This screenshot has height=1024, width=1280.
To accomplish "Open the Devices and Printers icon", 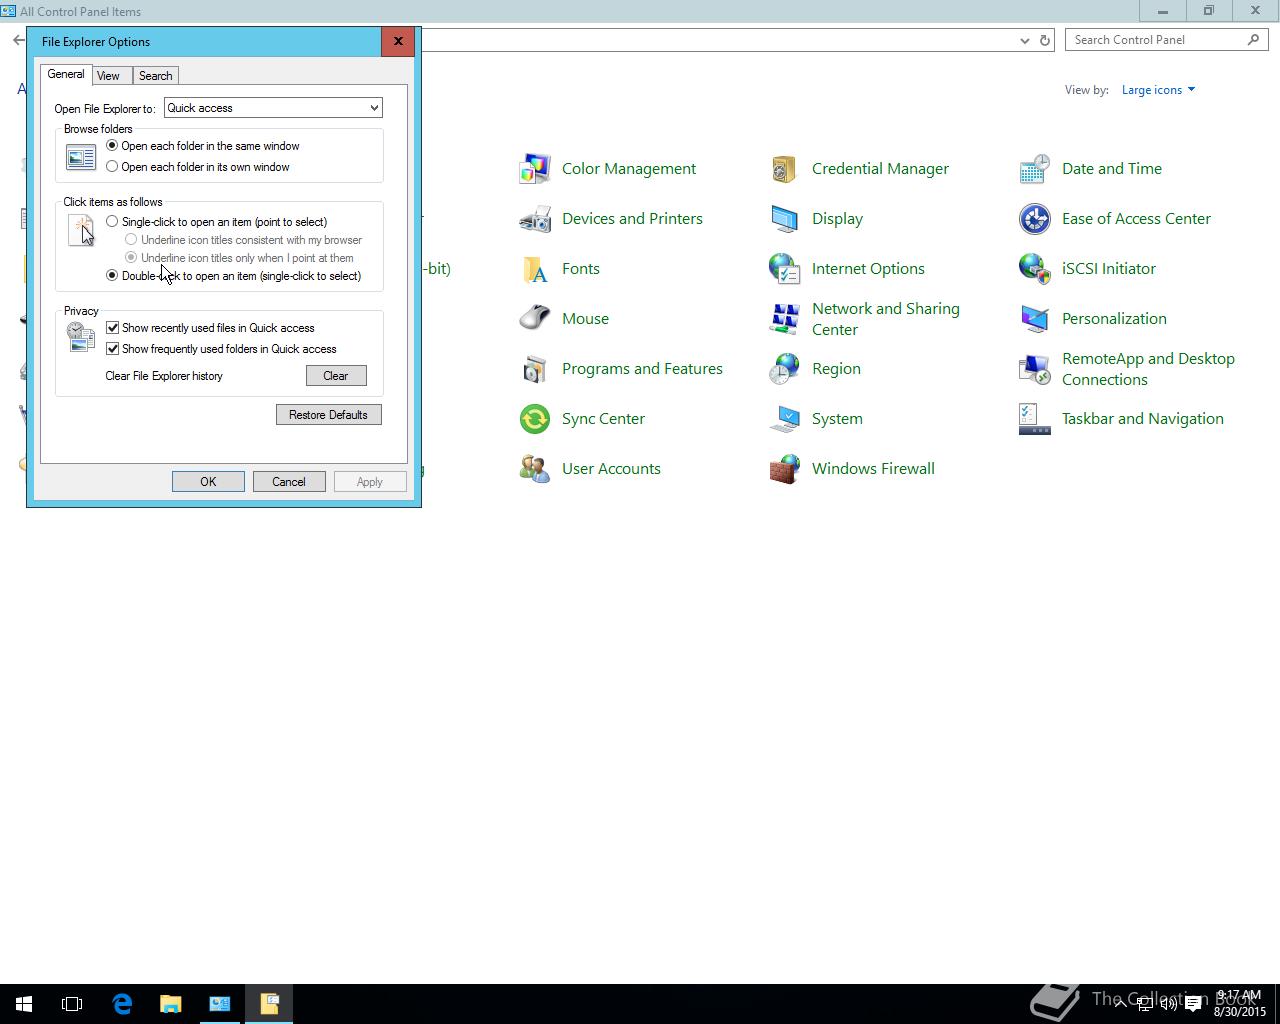I will click(x=535, y=219).
